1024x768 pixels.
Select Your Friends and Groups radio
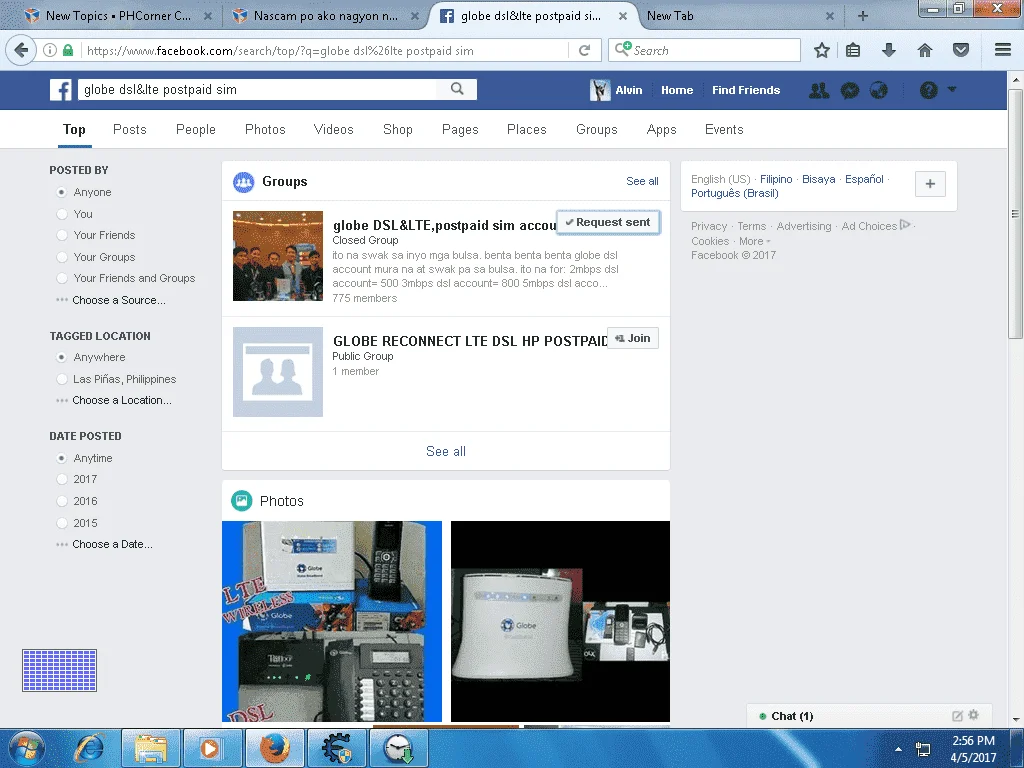point(61,278)
